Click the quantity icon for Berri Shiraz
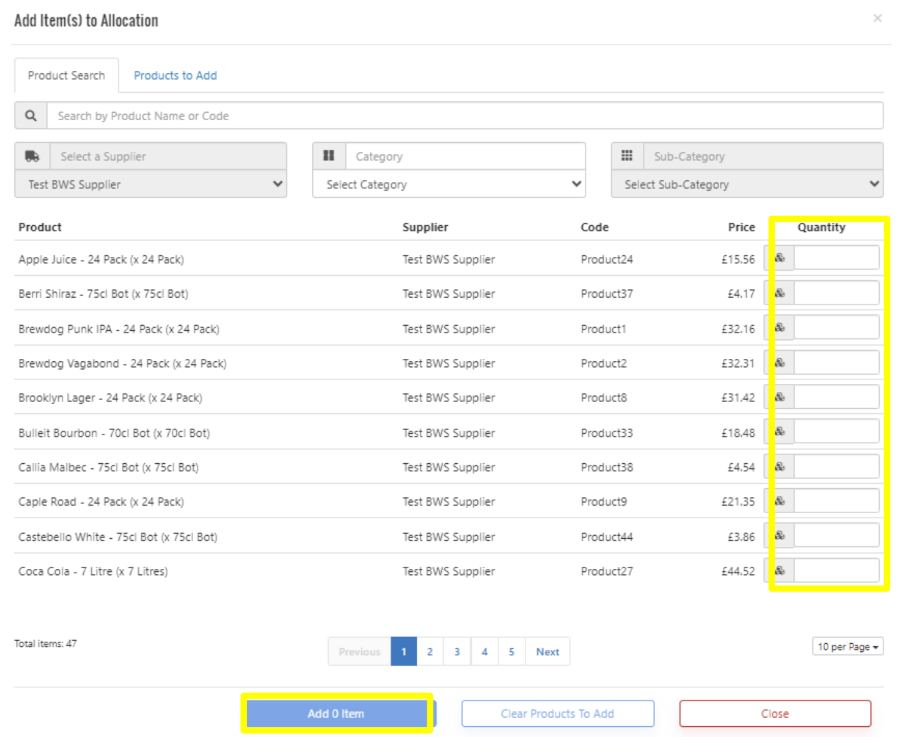The width and height of the screenshot is (917, 737). click(x=780, y=294)
